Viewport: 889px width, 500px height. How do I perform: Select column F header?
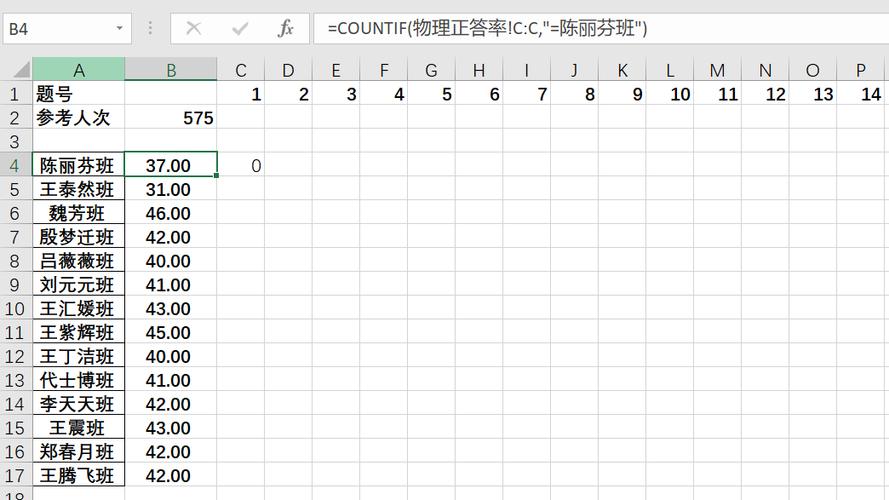(384, 70)
